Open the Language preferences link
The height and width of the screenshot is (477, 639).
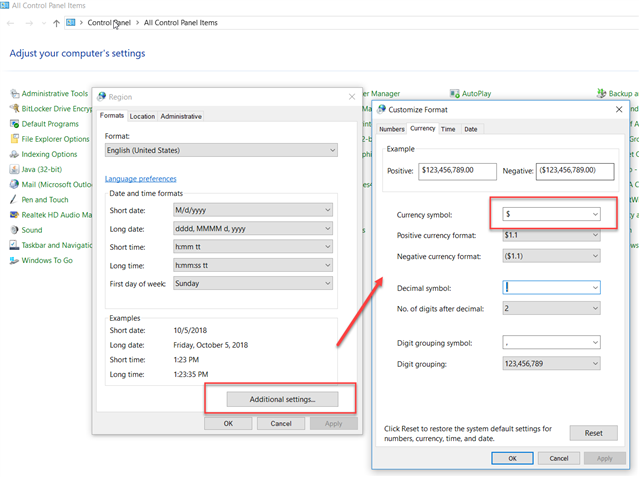[140, 179]
